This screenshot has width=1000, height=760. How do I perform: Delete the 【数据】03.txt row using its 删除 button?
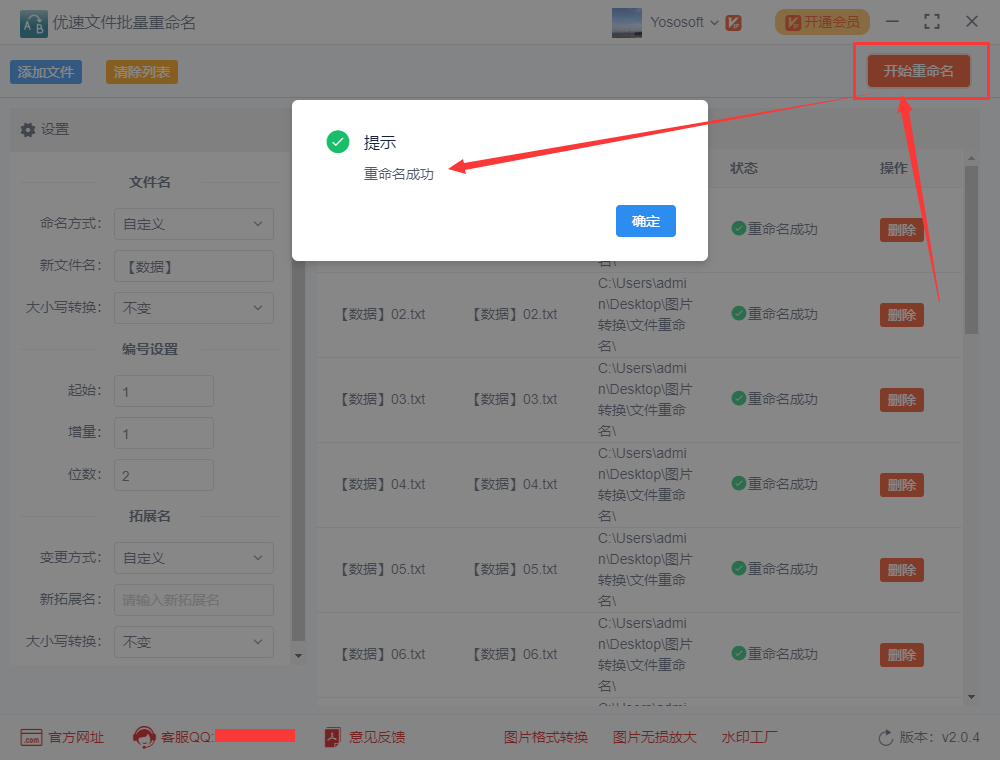click(x=901, y=399)
